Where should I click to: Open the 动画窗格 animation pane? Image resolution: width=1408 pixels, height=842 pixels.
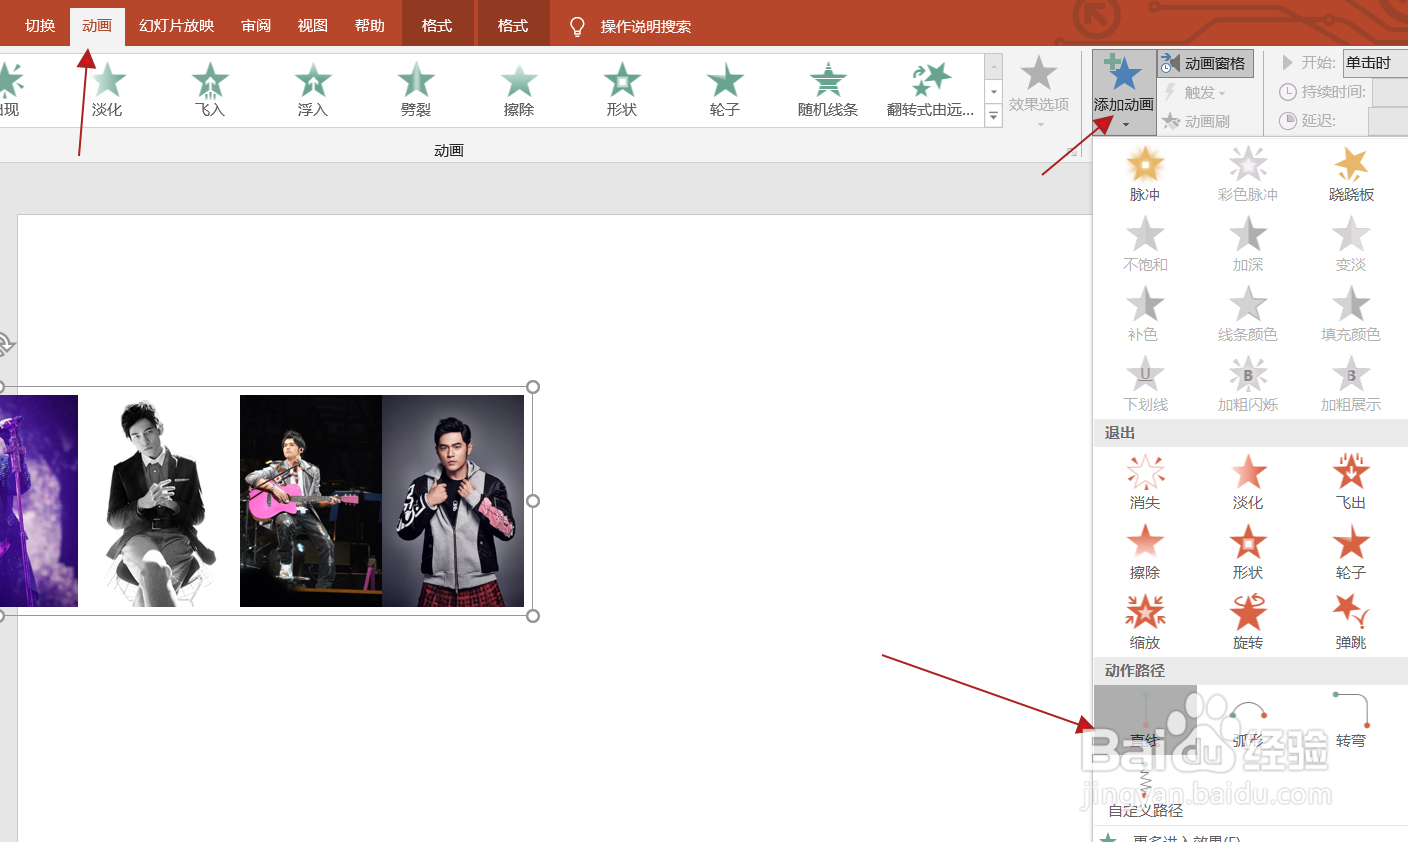click(x=1205, y=63)
